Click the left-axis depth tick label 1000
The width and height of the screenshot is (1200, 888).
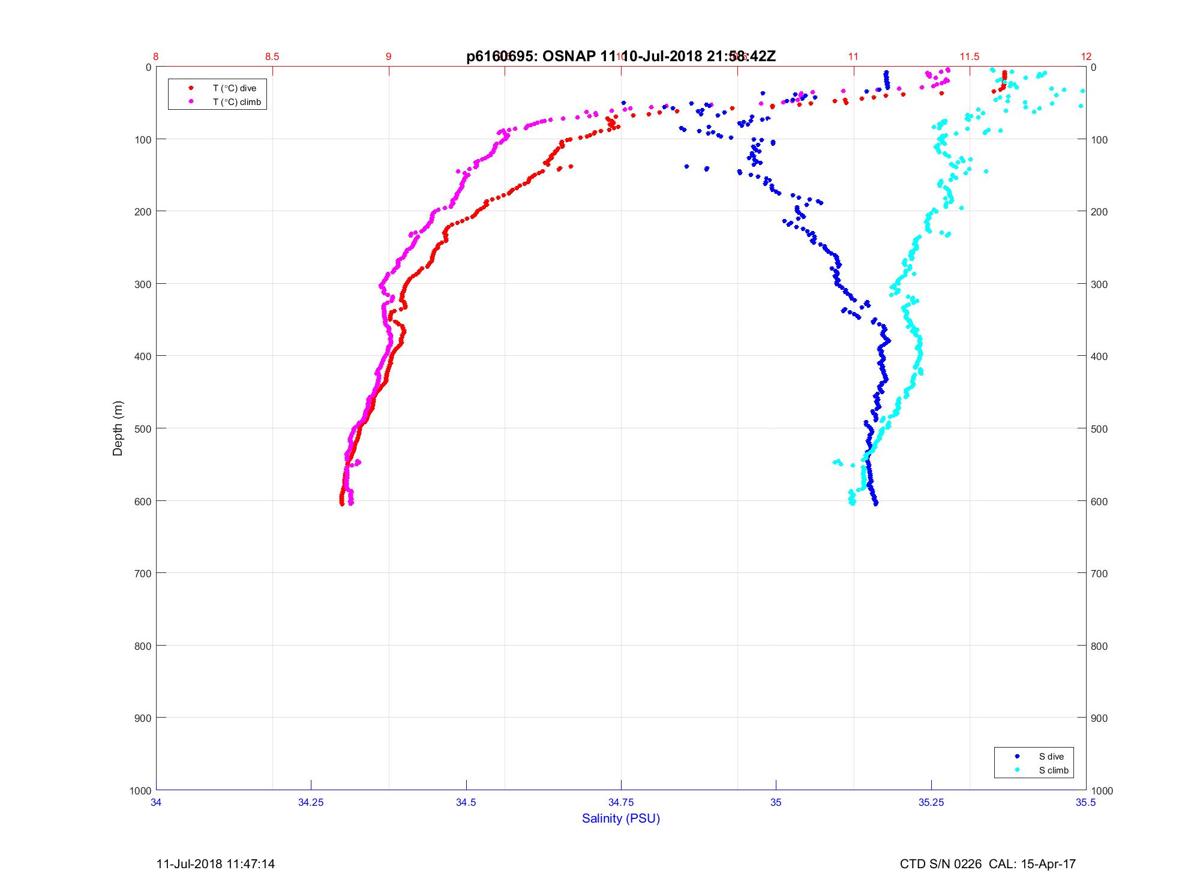click(139, 791)
